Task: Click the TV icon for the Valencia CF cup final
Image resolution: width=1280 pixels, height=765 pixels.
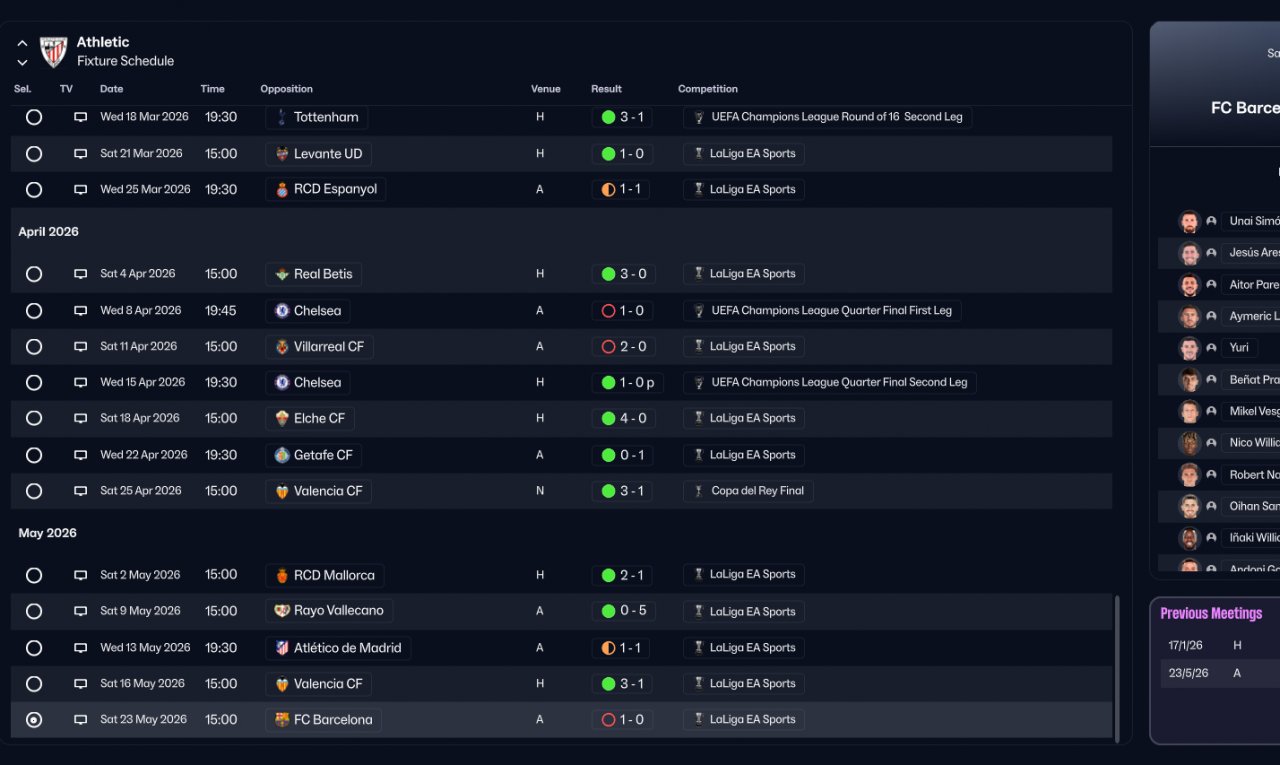Action: tap(80, 491)
